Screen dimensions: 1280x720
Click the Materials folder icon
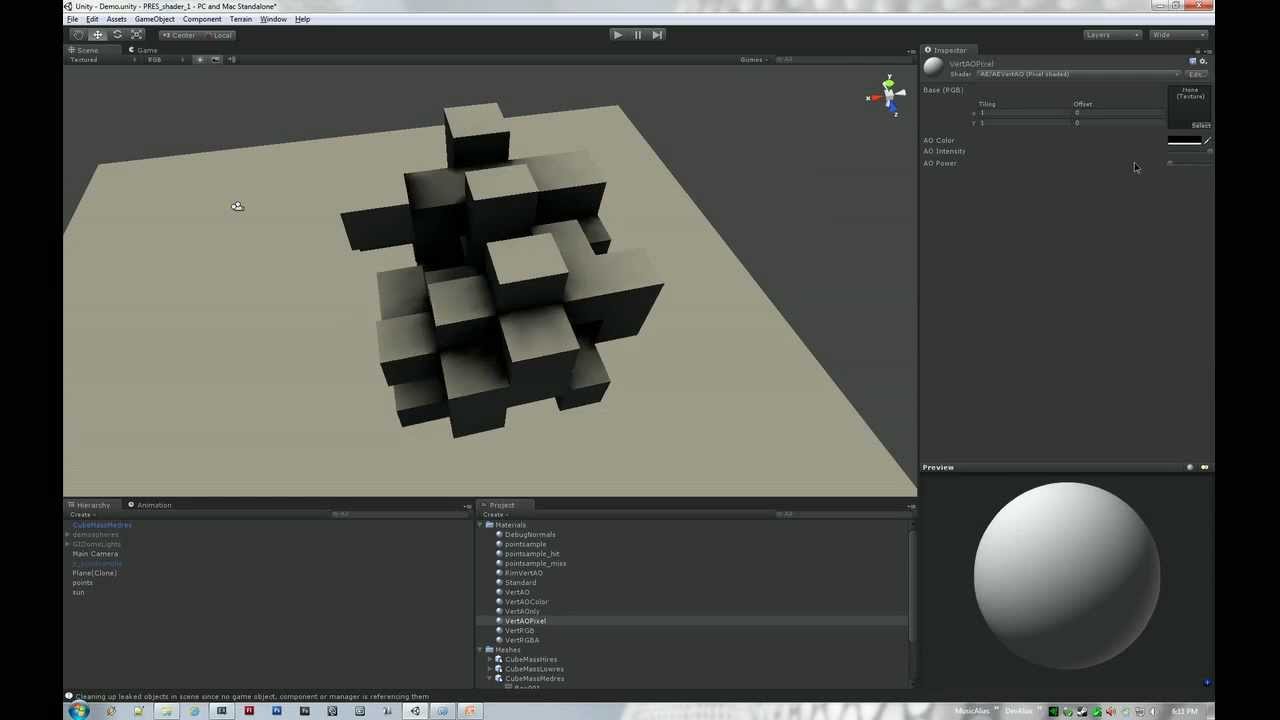(490, 525)
